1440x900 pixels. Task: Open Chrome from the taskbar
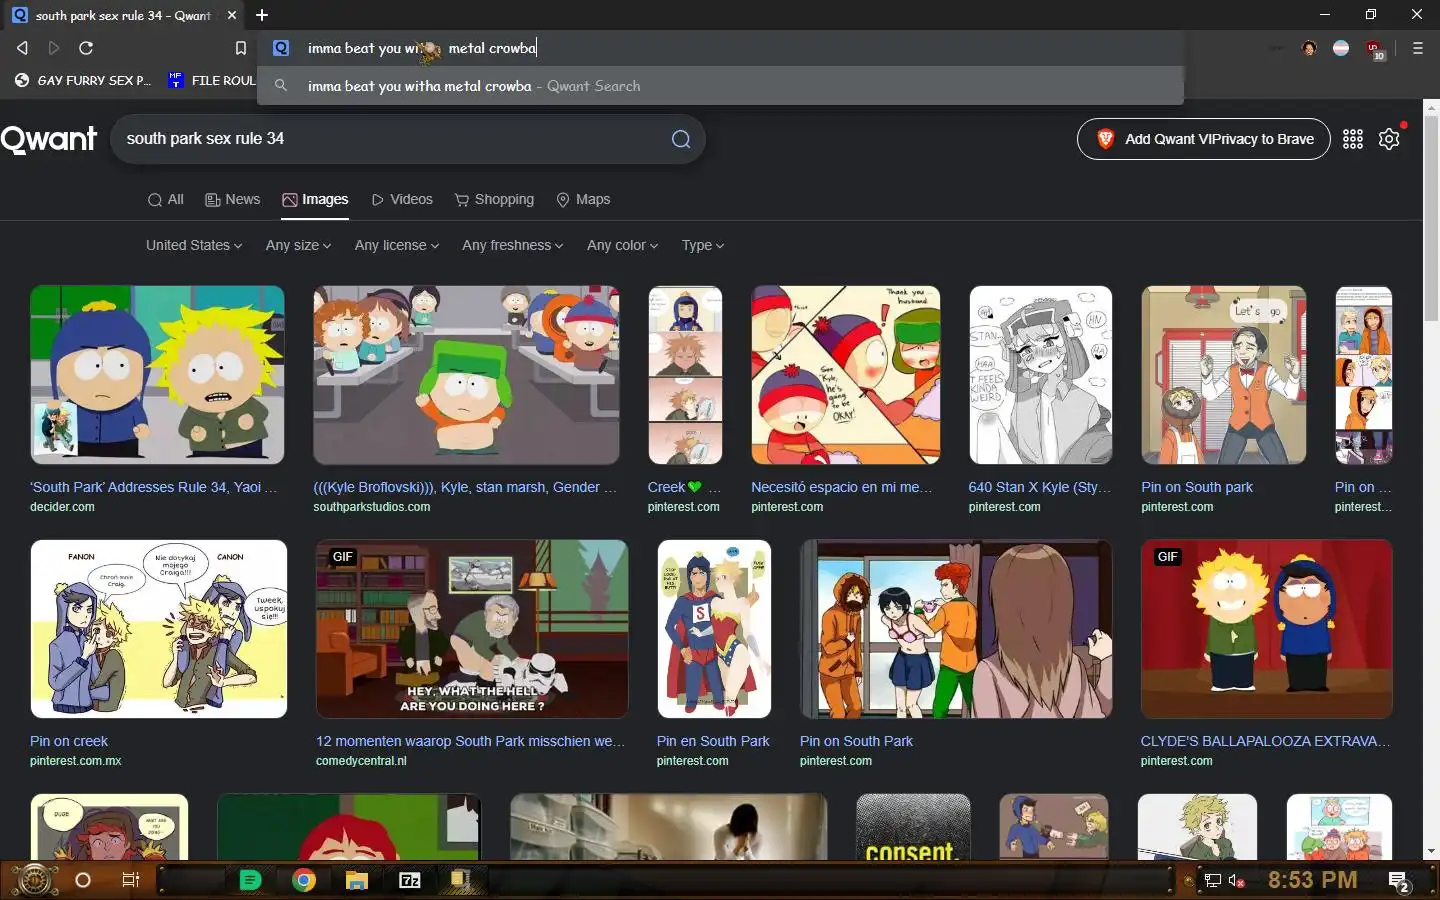[x=304, y=880]
